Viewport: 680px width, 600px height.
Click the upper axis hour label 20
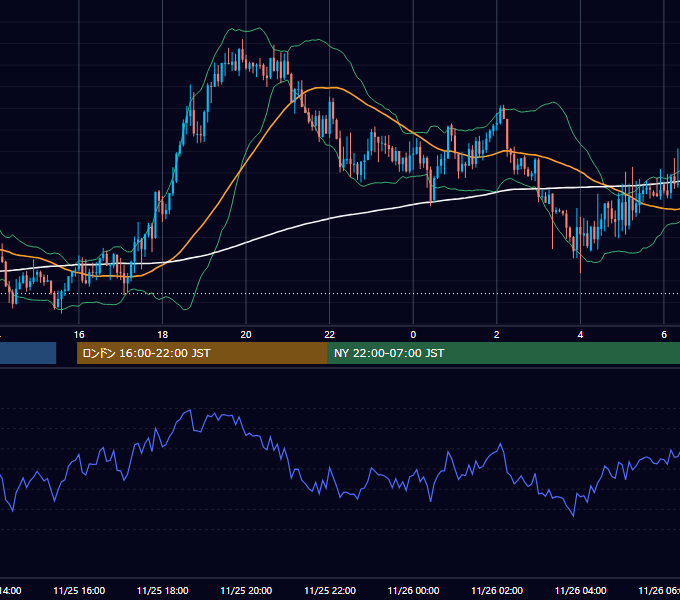pyautogui.click(x=246, y=335)
